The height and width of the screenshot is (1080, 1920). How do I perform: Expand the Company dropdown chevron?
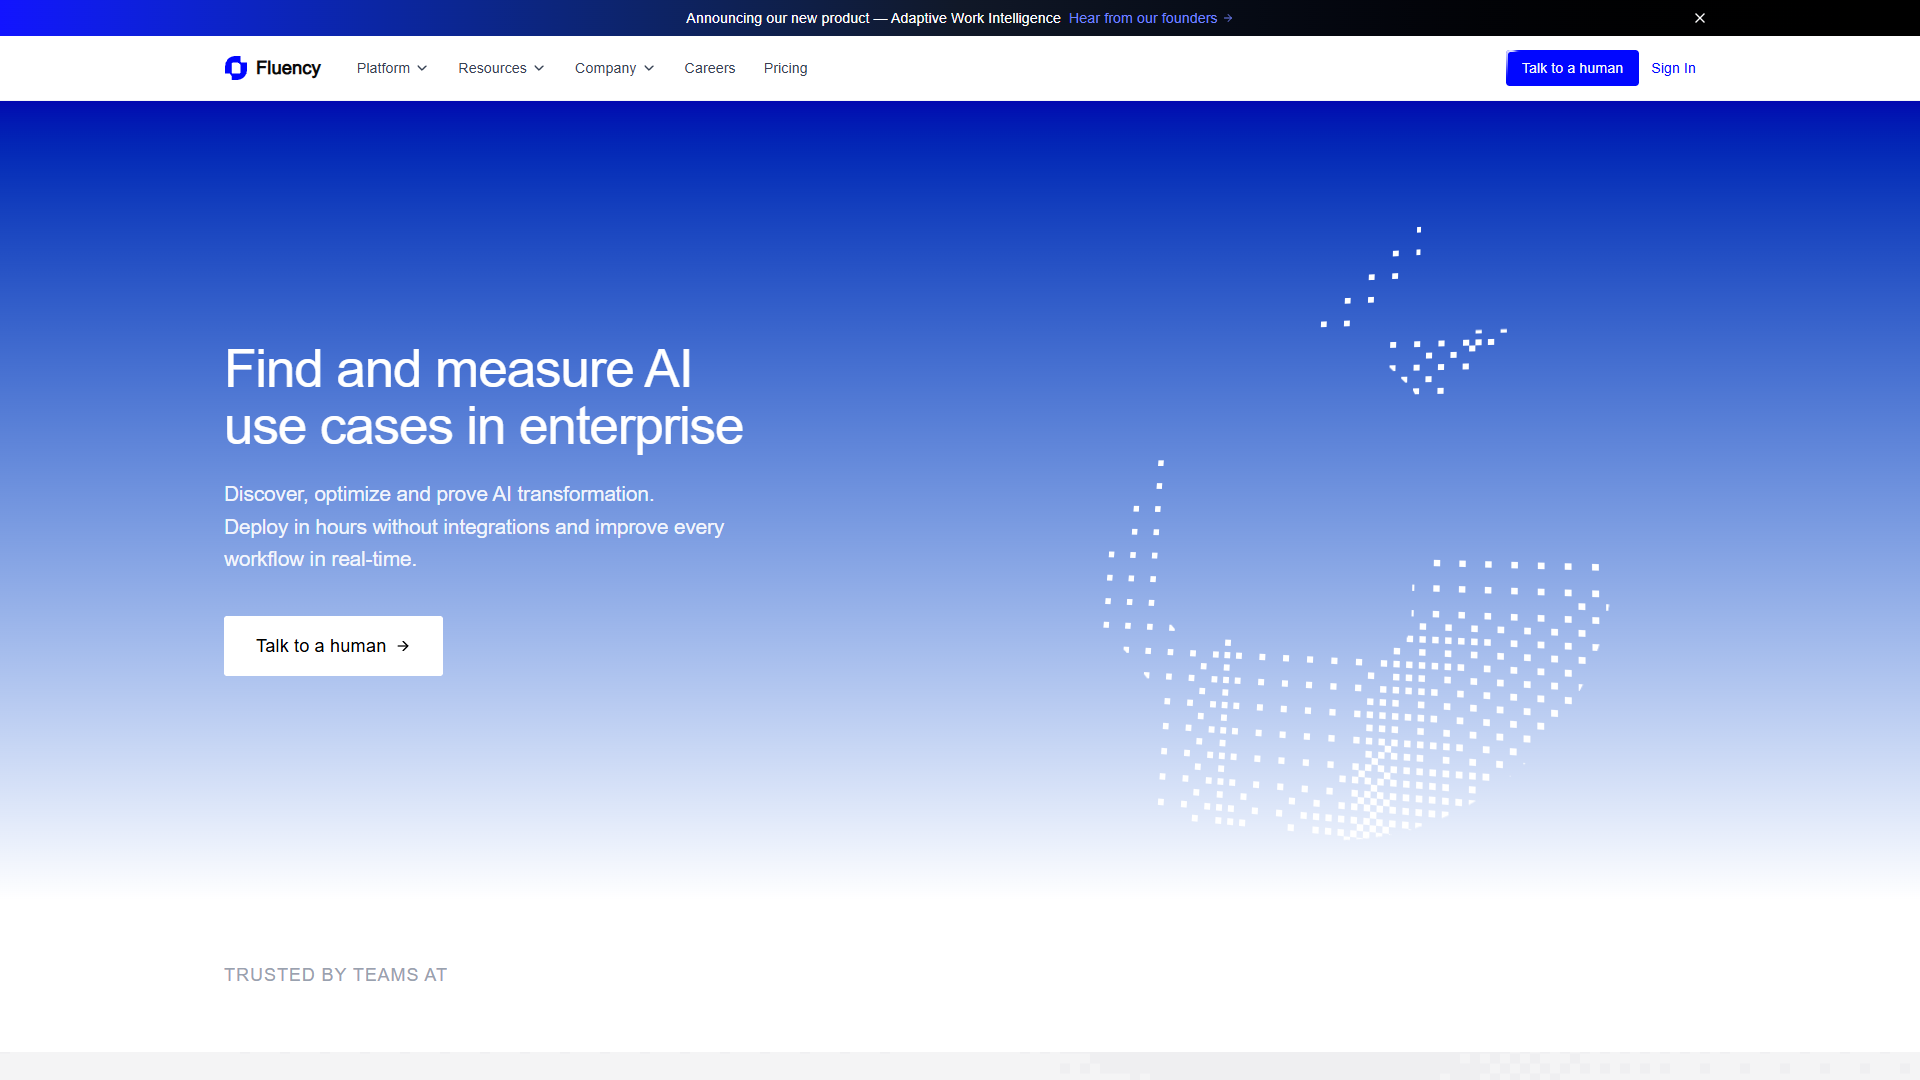(x=649, y=68)
